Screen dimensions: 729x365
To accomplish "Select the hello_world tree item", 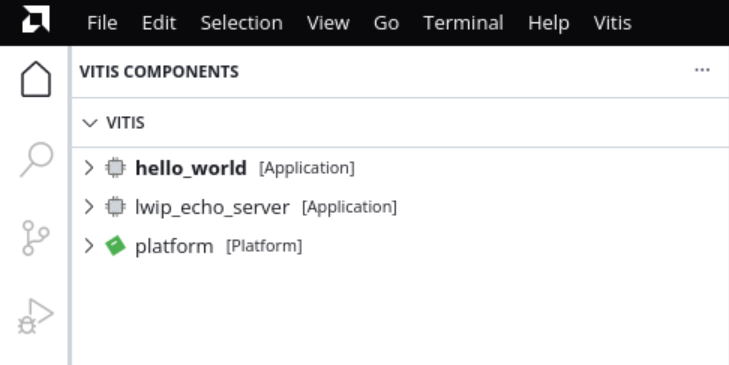I will [x=400, y=167].
